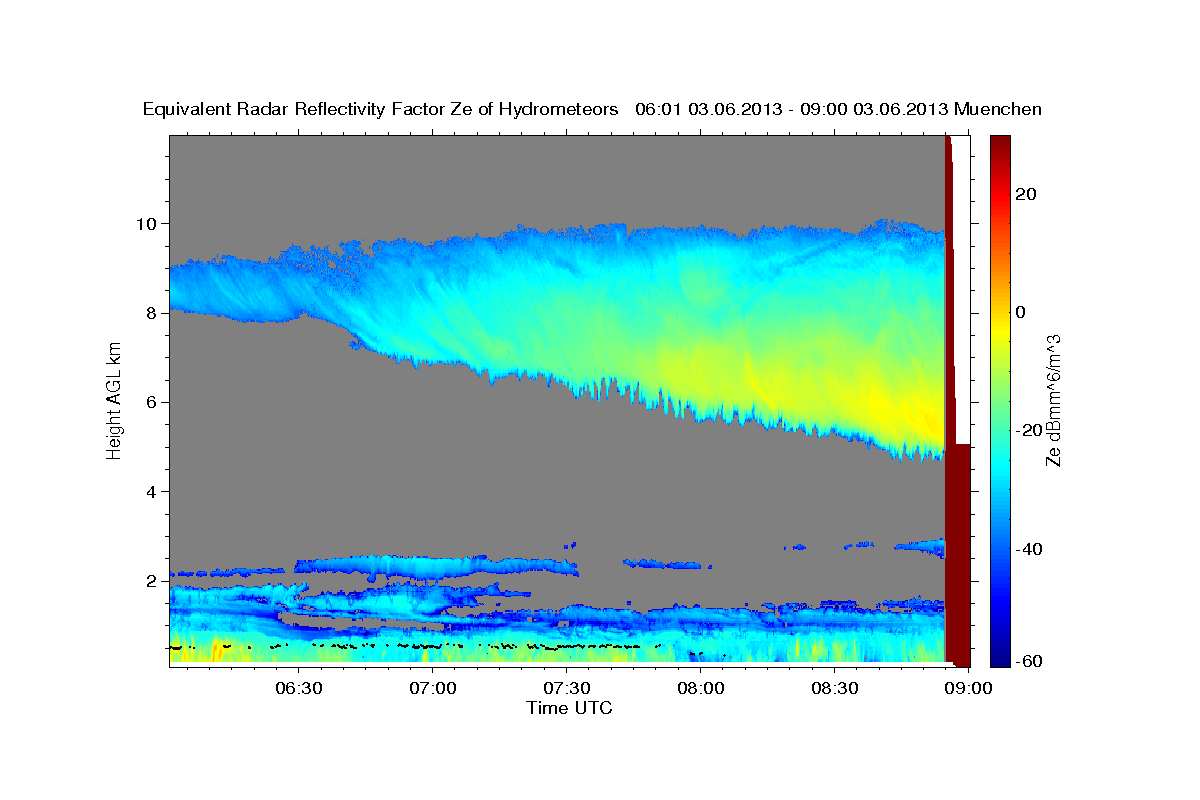
Task: Click the '09:00' time tick label
Action: click(x=970, y=688)
